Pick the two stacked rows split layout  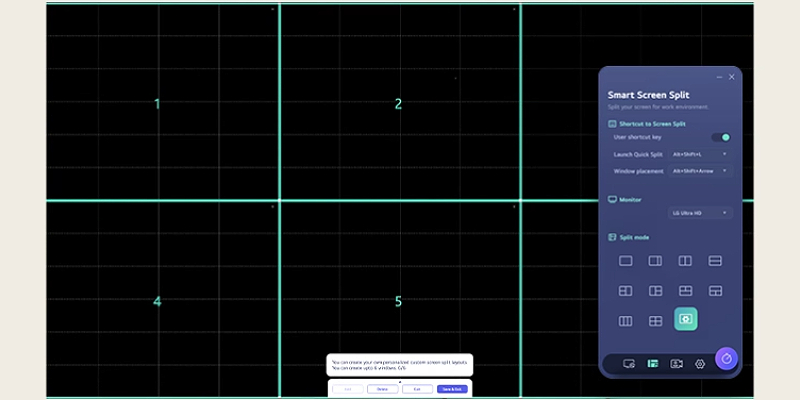pyautogui.click(x=715, y=261)
